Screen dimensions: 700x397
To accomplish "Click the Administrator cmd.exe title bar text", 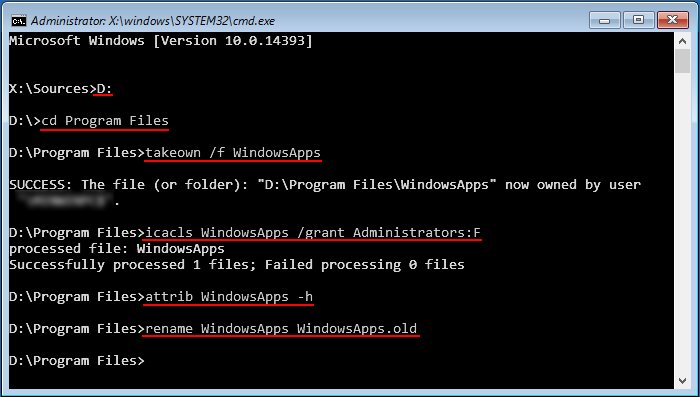I will 153,21.
